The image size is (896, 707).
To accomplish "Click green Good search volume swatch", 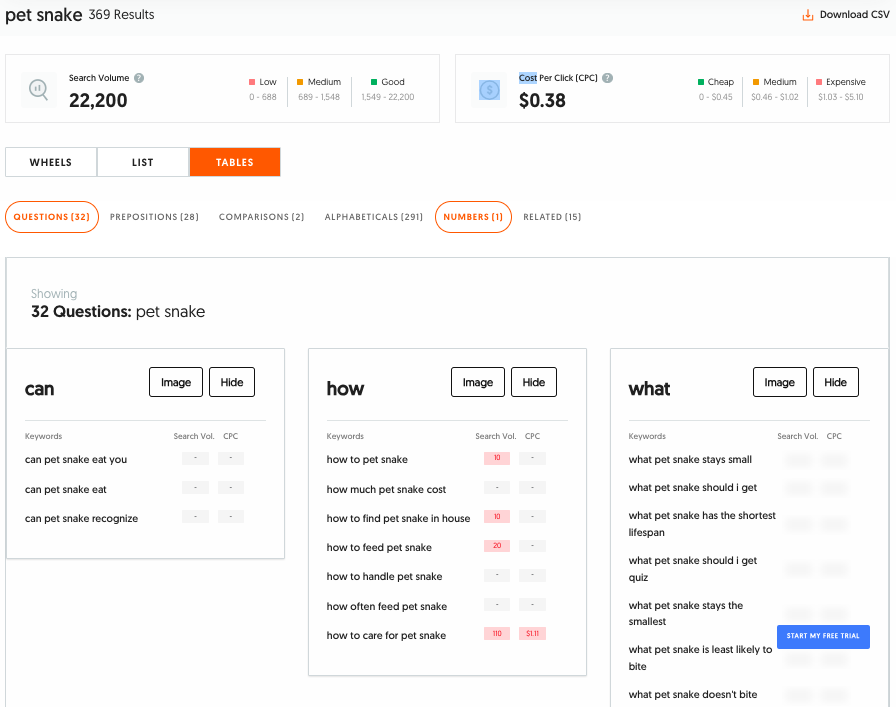I will [373, 82].
